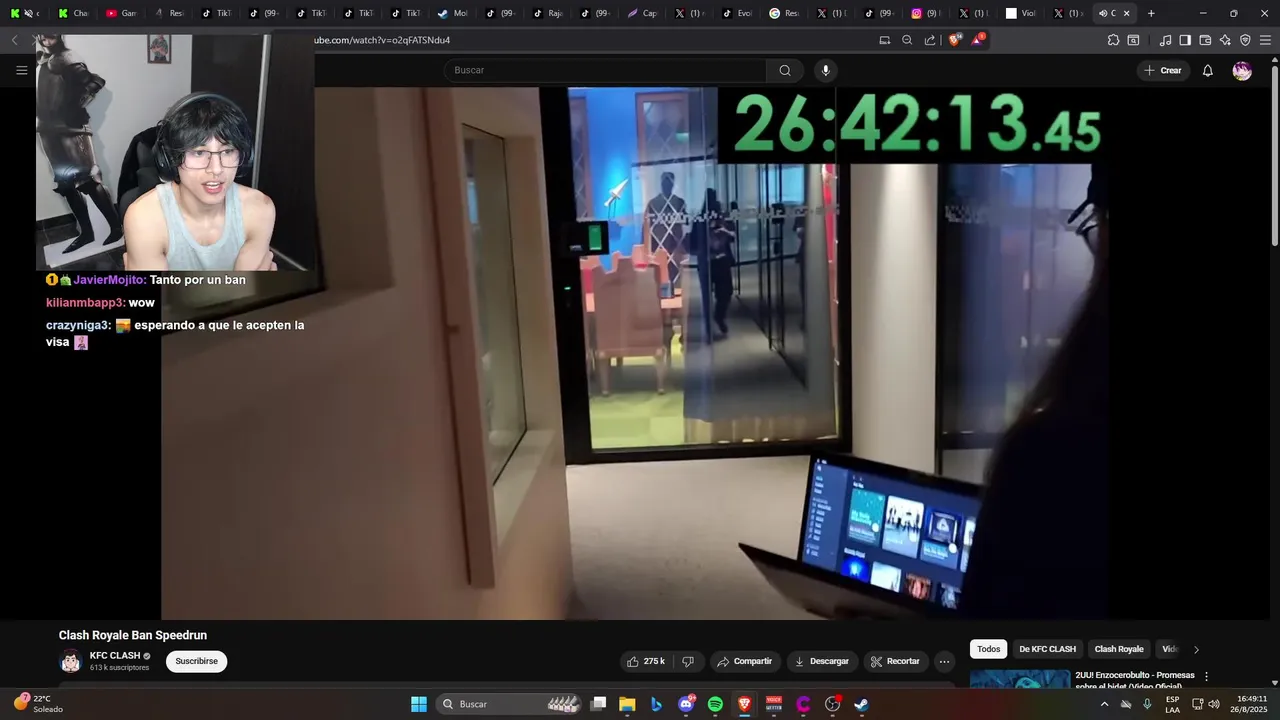Click the share page icon in address bar
The width and height of the screenshot is (1280, 720).
930,40
